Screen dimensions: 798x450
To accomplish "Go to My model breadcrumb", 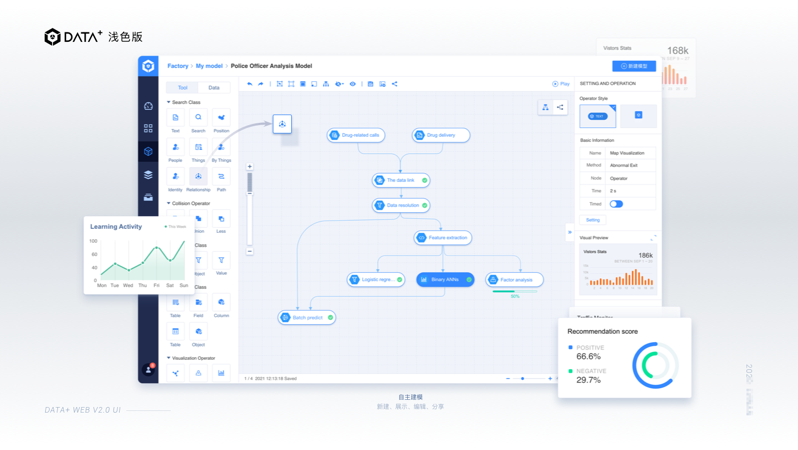I will [209, 66].
